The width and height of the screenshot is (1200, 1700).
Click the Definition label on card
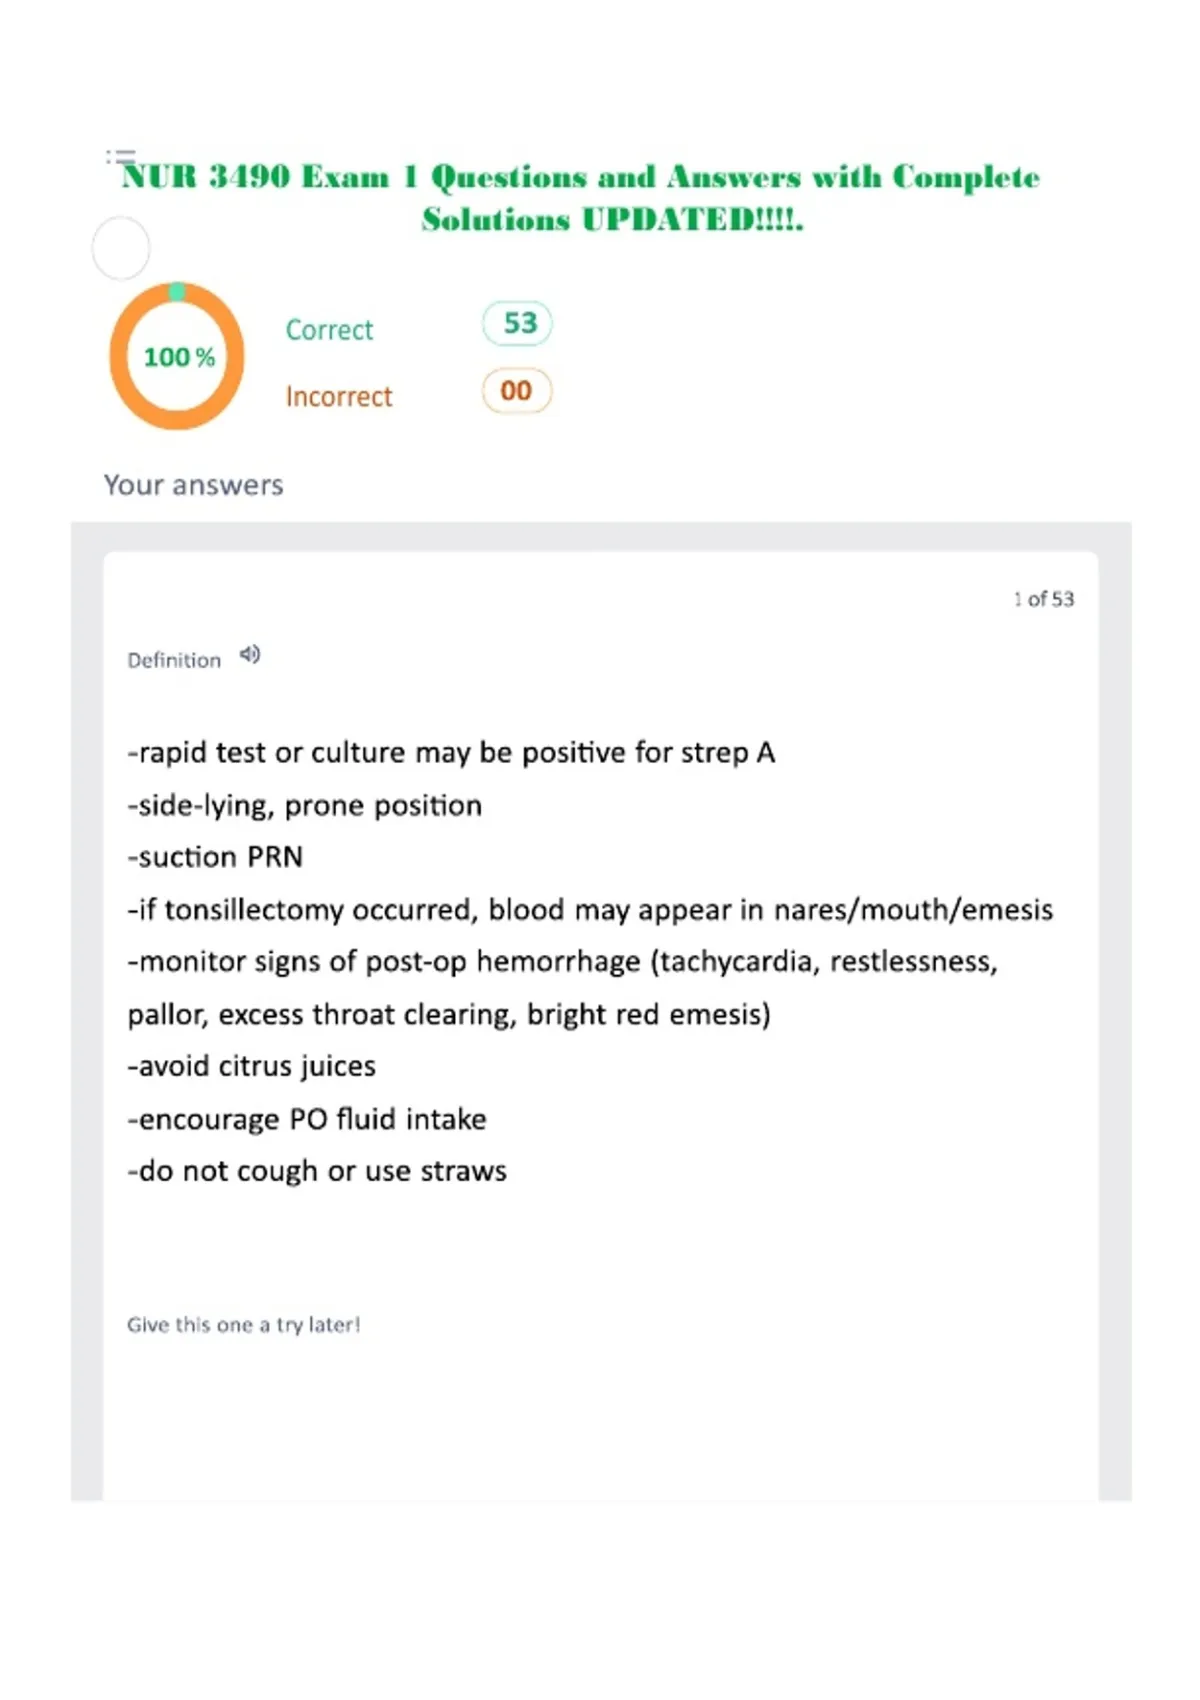(x=174, y=660)
